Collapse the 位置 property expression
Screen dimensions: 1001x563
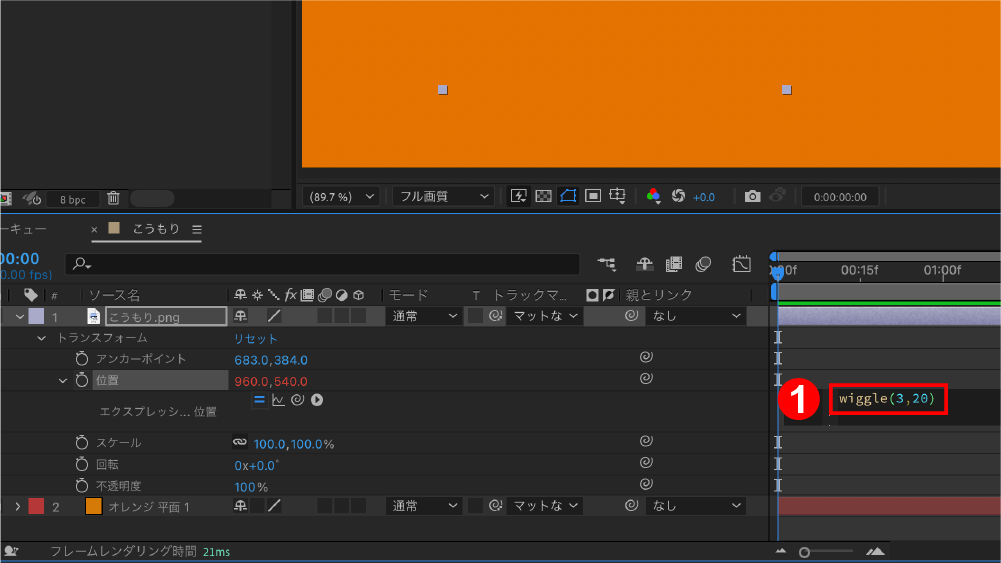pyautogui.click(x=63, y=380)
